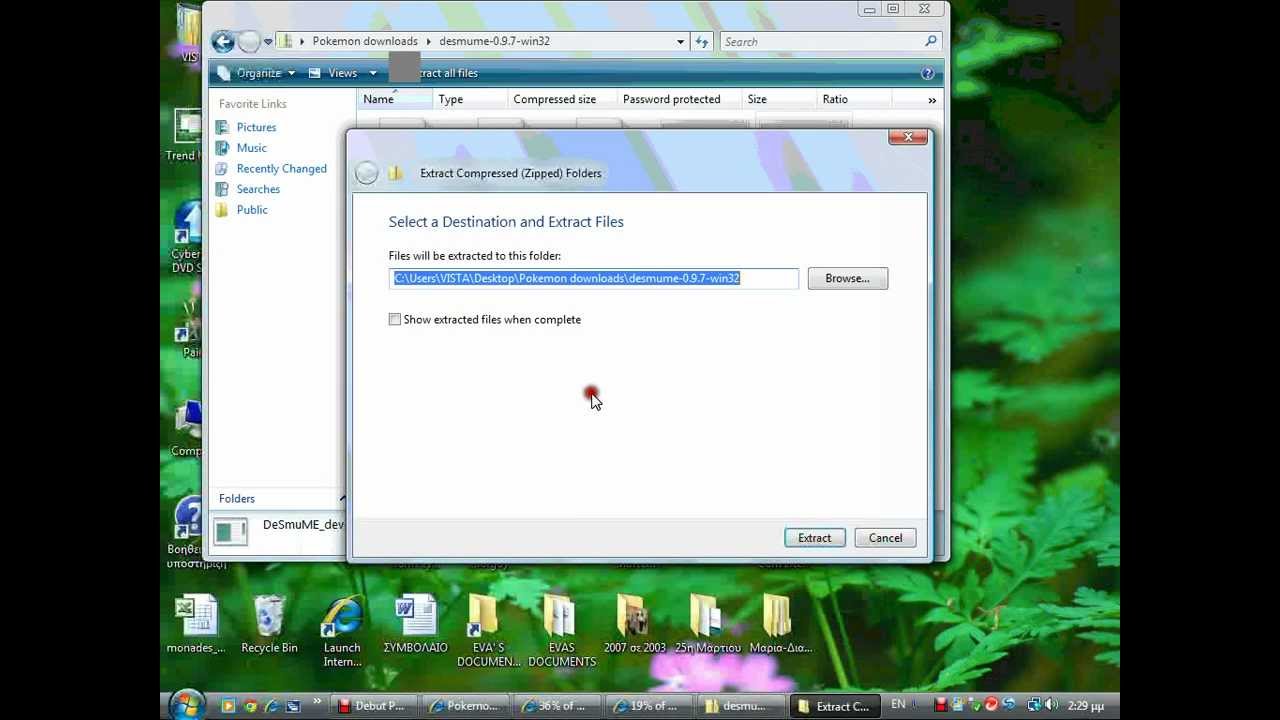Click the EN language indicator

click(x=898, y=705)
